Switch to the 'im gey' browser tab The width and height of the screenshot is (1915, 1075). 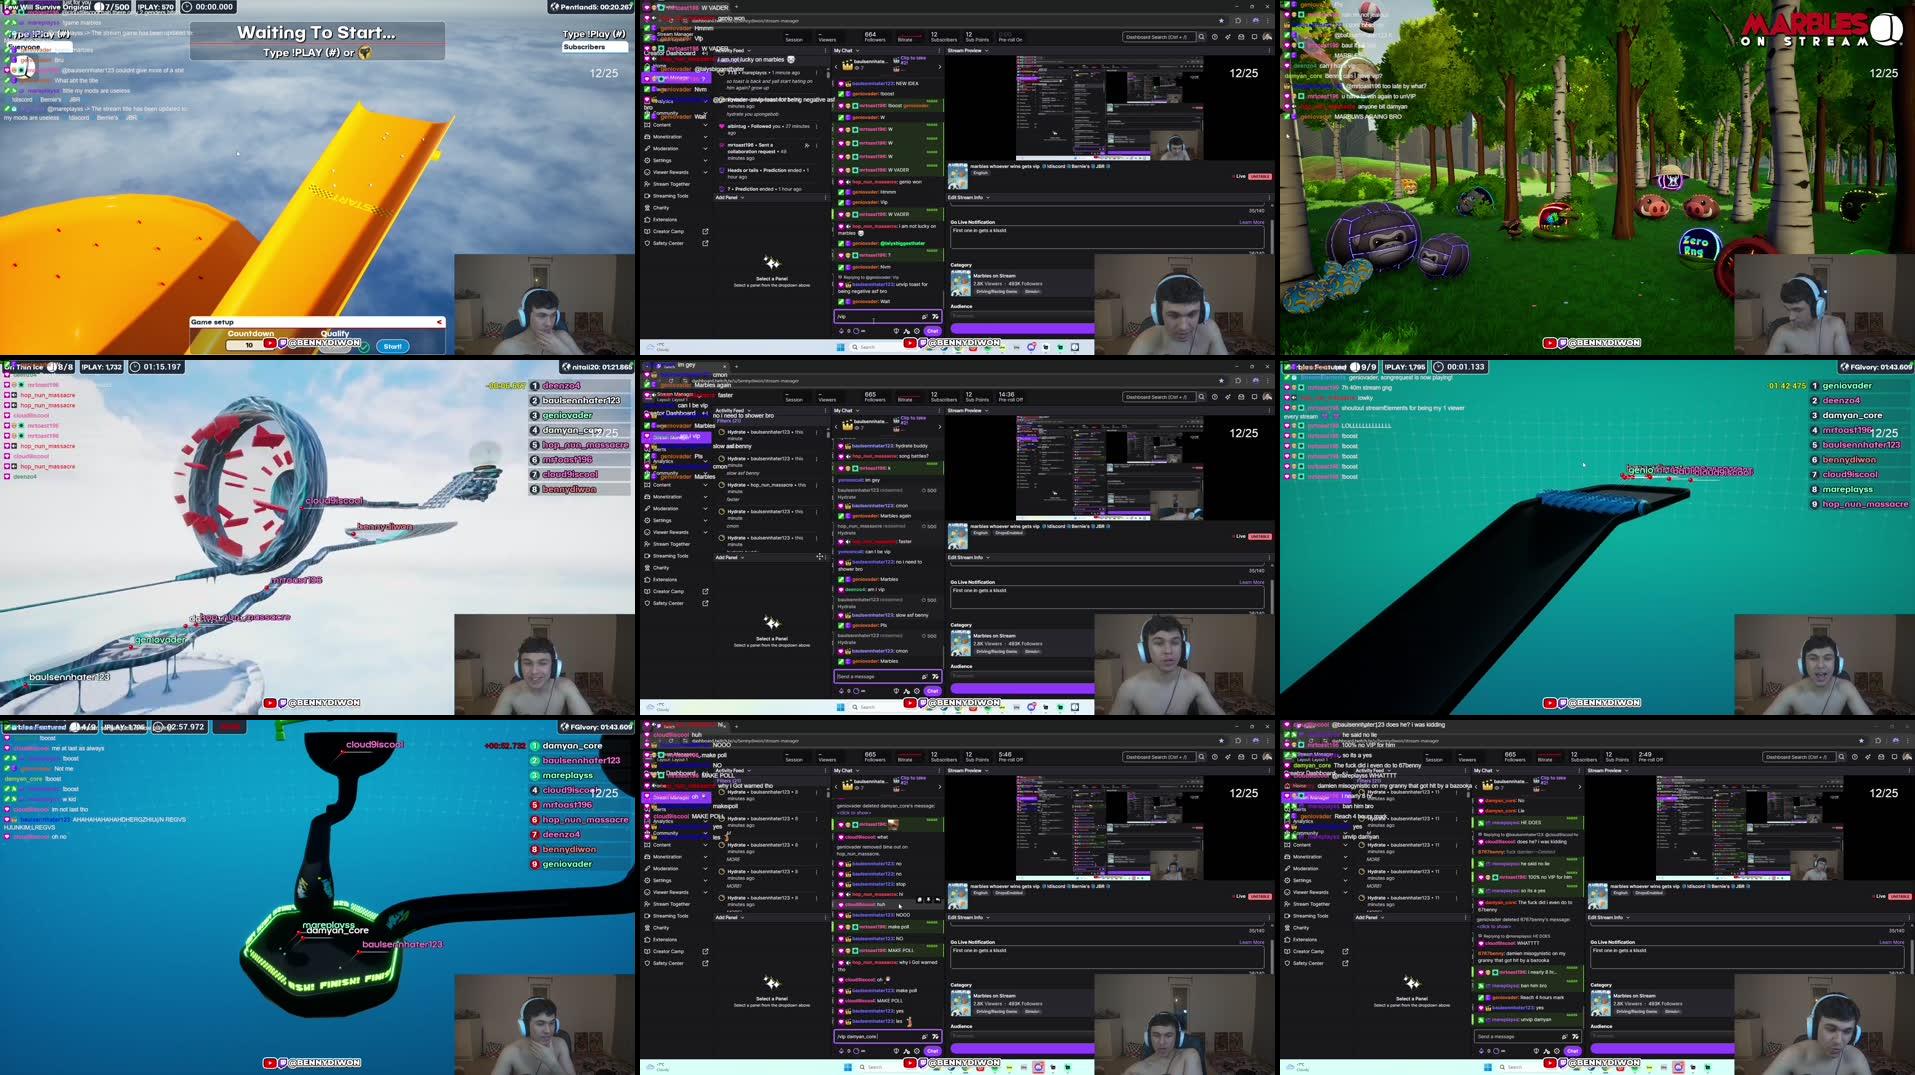(686, 365)
